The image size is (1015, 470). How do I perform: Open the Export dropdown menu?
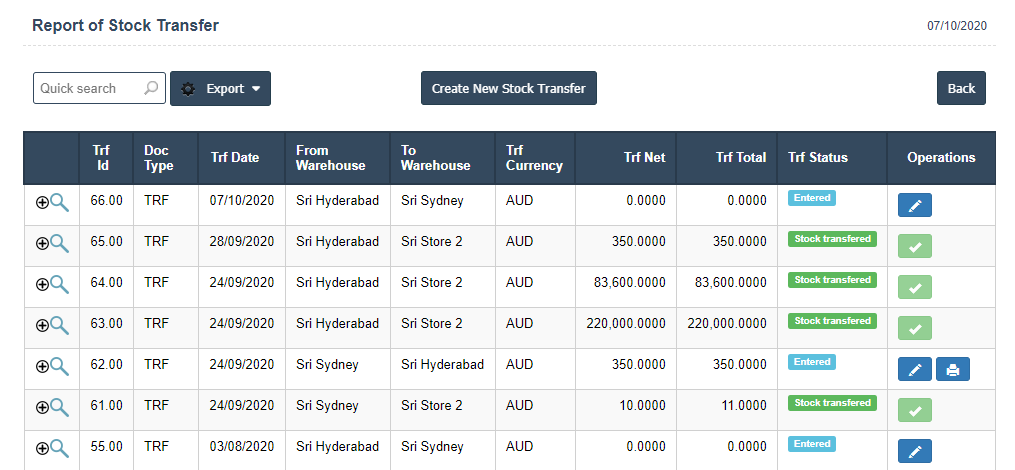tap(221, 88)
